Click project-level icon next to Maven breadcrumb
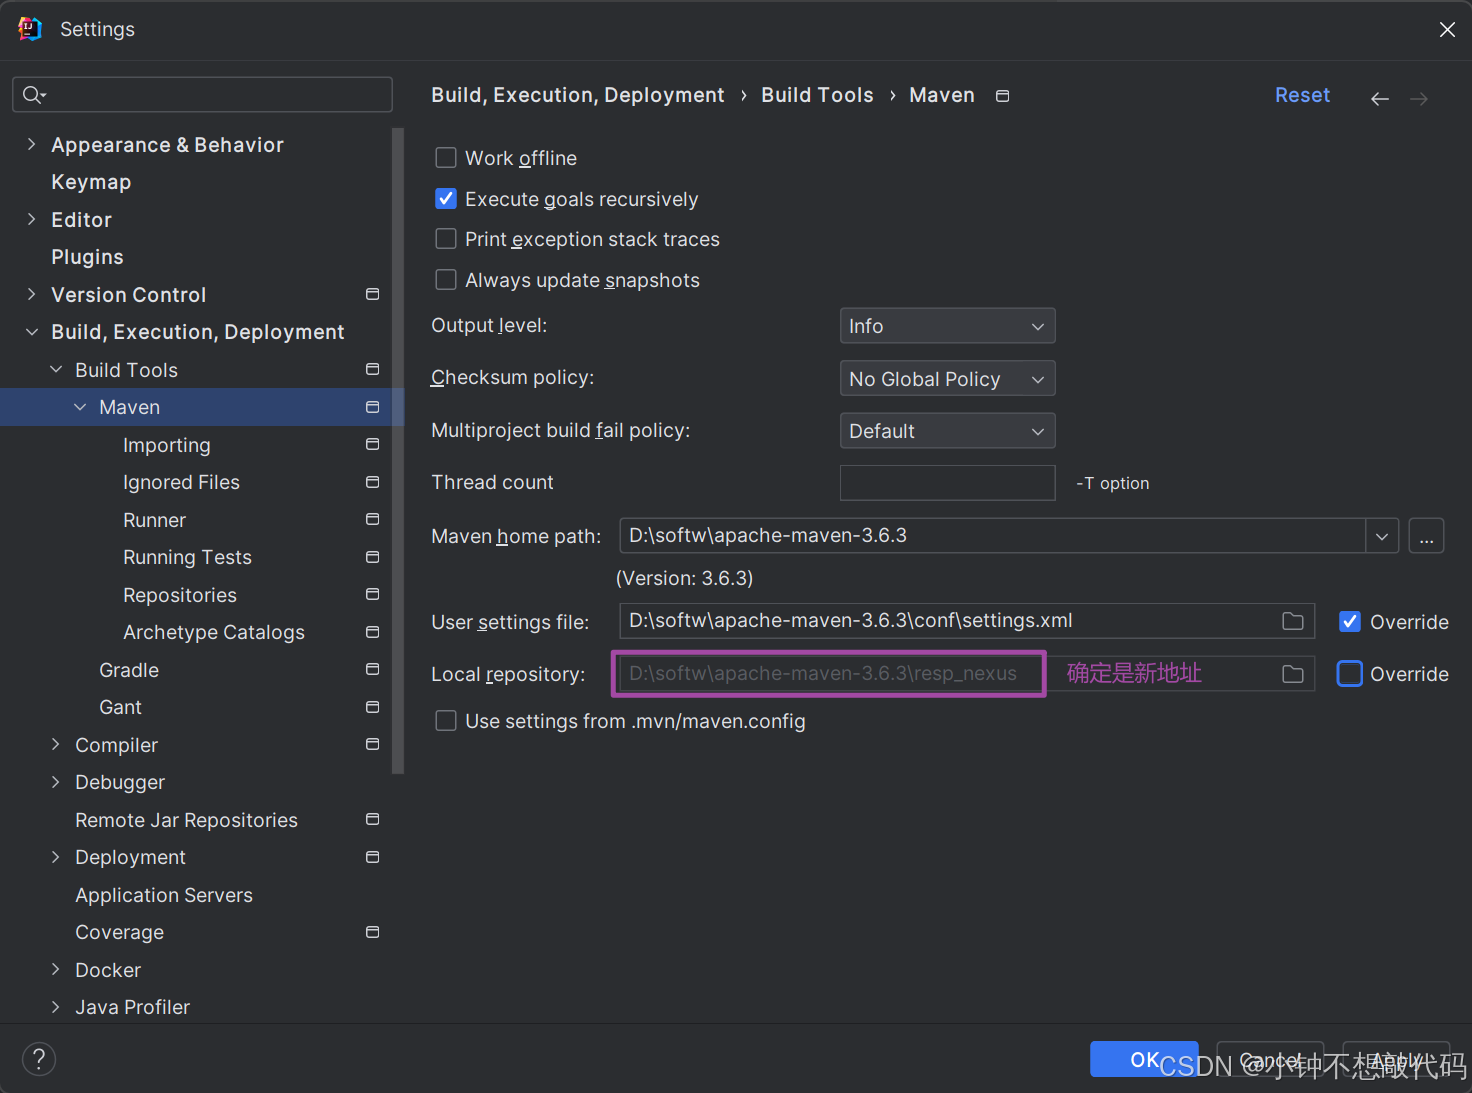The height and width of the screenshot is (1093, 1472). tap(1003, 96)
